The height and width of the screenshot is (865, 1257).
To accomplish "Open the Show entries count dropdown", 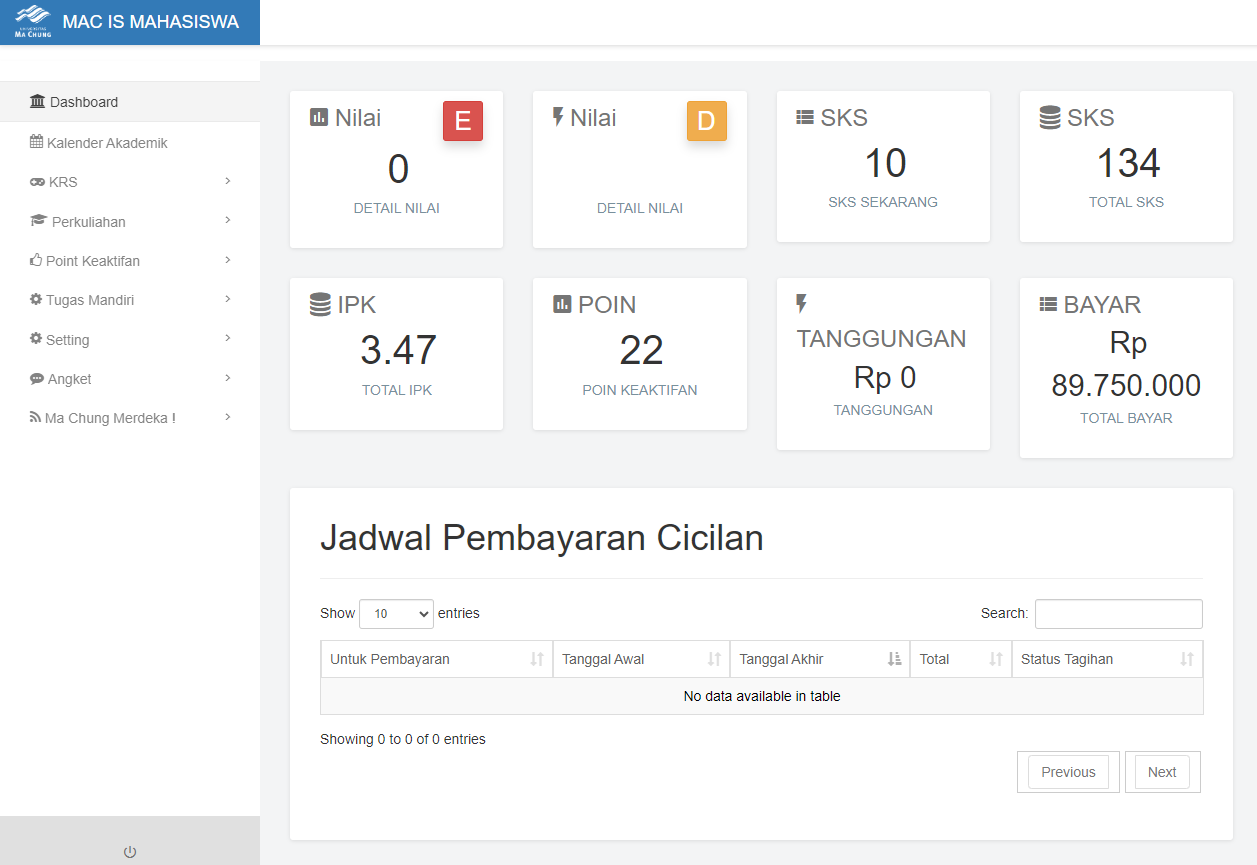I will pos(396,614).
